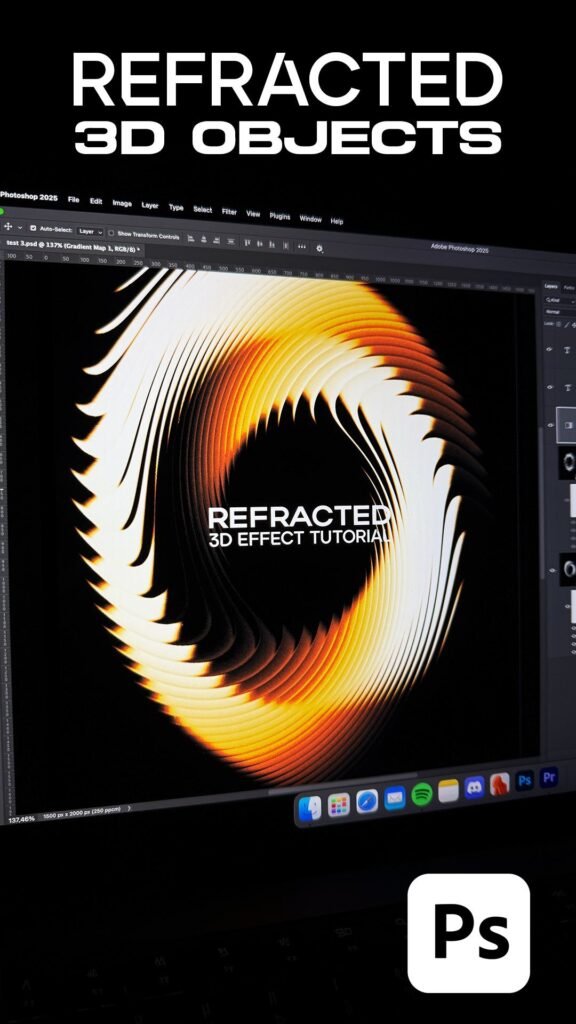Enable Show Transform Controls checkbox
This screenshot has height=1024, width=576.
click(x=112, y=232)
